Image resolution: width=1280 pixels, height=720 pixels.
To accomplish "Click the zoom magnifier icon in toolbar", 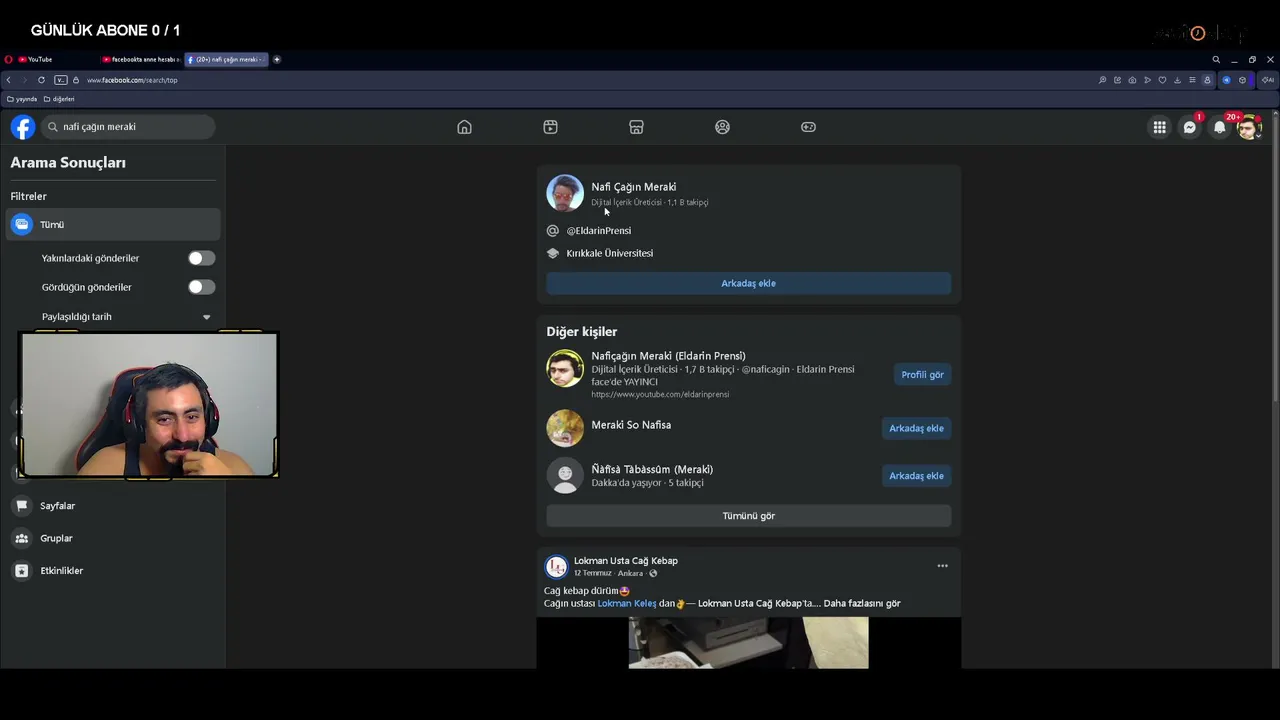I will [x=1102, y=80].
